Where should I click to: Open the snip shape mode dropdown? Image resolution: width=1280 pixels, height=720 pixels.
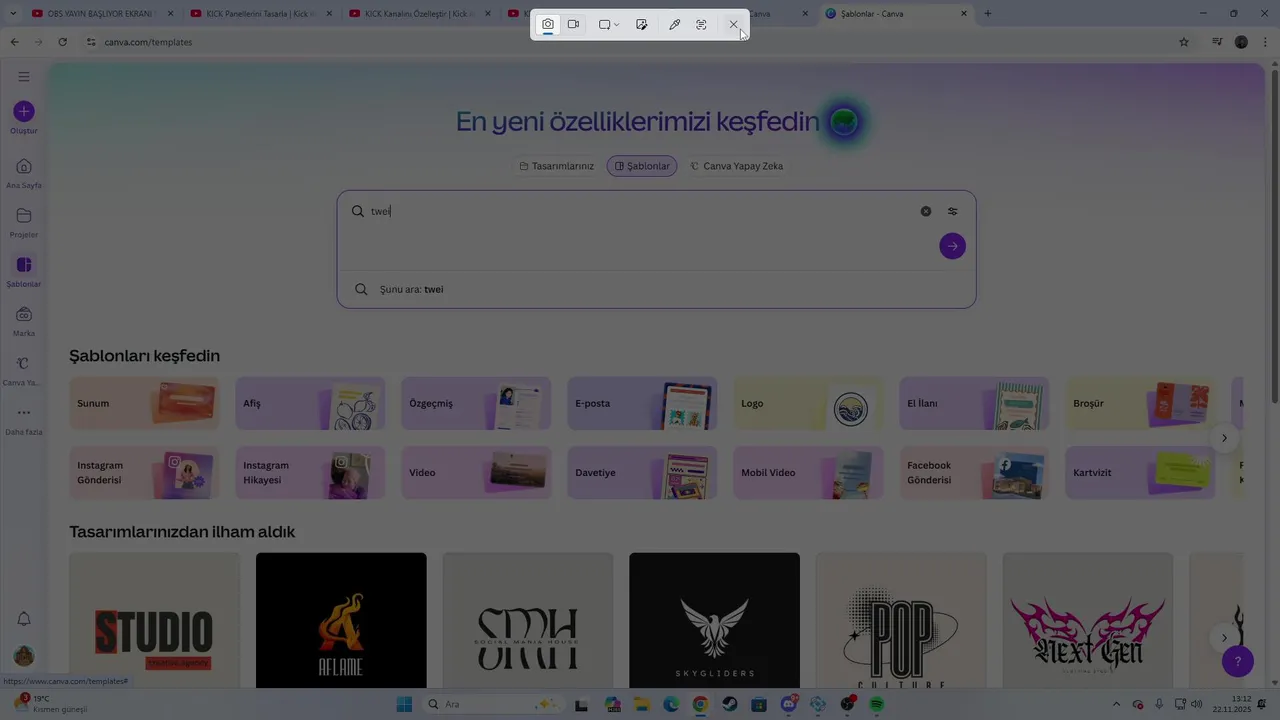point(609,24)
